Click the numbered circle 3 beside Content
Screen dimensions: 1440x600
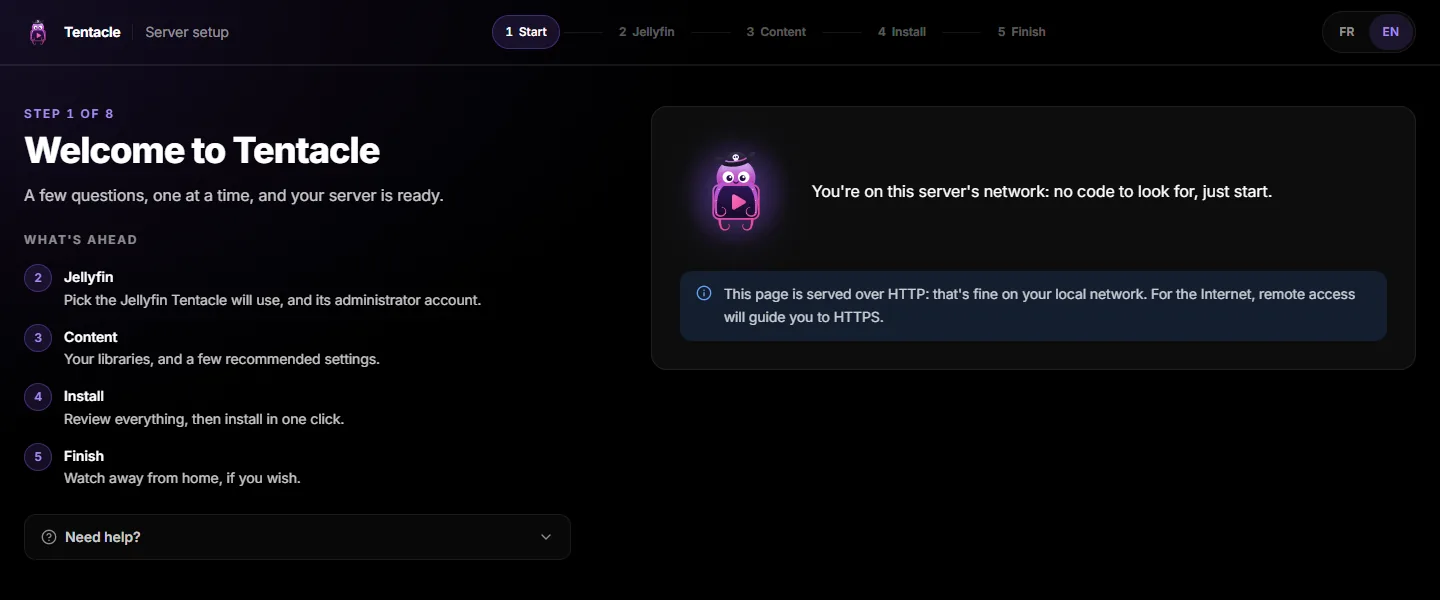click(38, 338)
